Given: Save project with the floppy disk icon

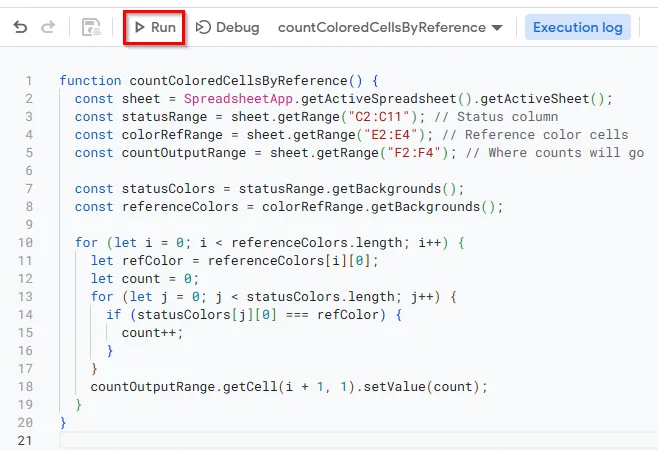Looking at the screenshot, I should 91,27.
